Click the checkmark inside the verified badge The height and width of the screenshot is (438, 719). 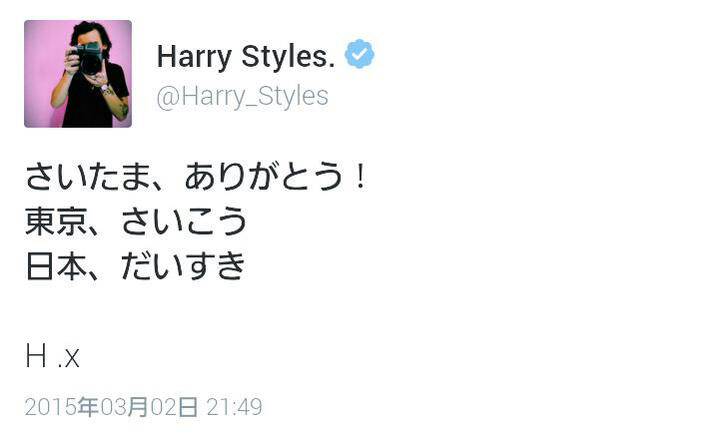pyautogui.click(x=360, y=55)
